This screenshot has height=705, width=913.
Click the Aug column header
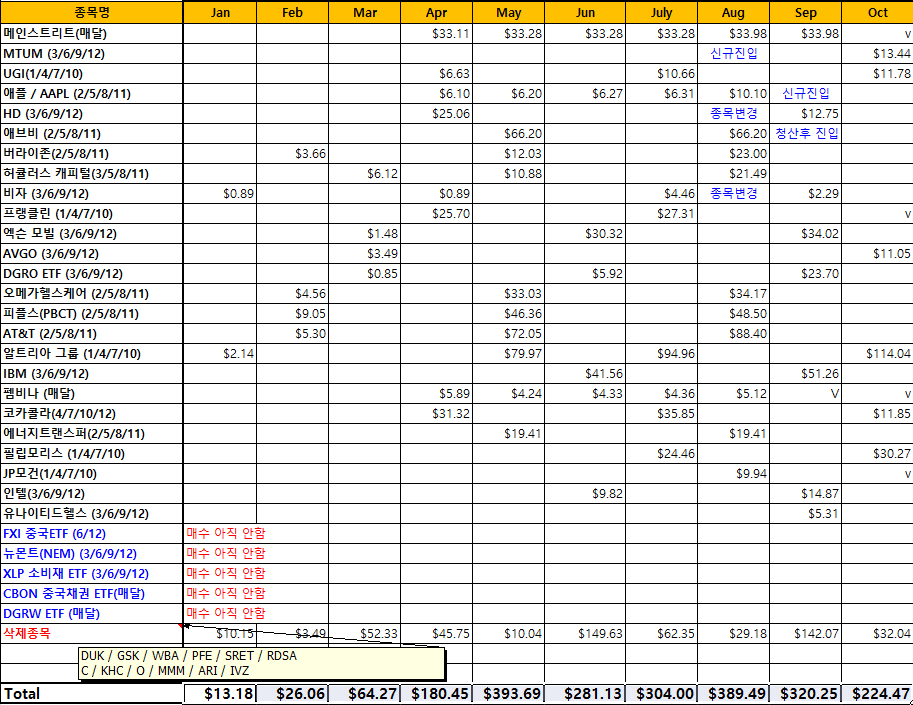[733, 12]
